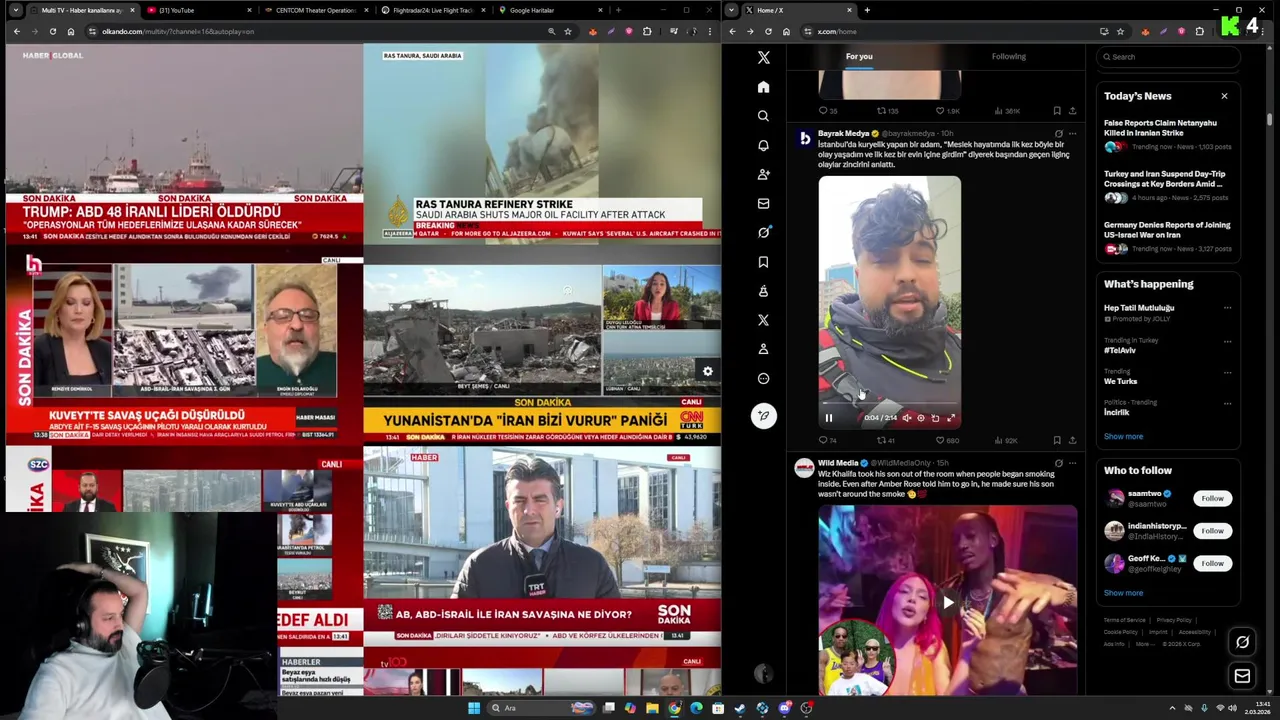This screenshot has height=720, width=1280.
Task: Open Bookmarks in X sidebar
Action: (763, 262)
